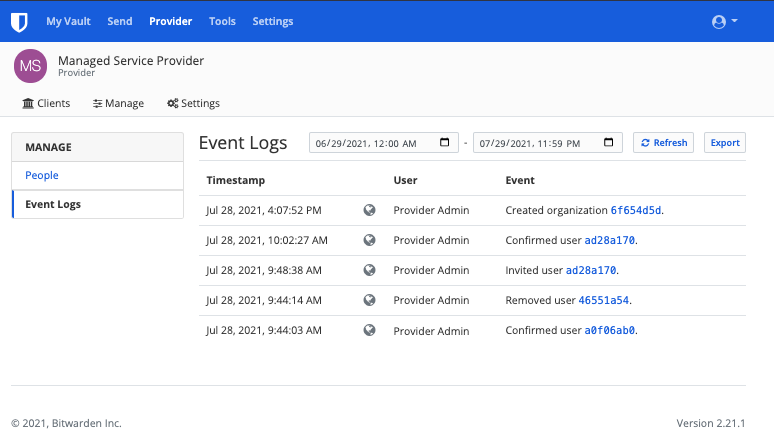This screenshot has width=774, height=440.
Task: Open the Send page
Action: click(x=120, y=21)
